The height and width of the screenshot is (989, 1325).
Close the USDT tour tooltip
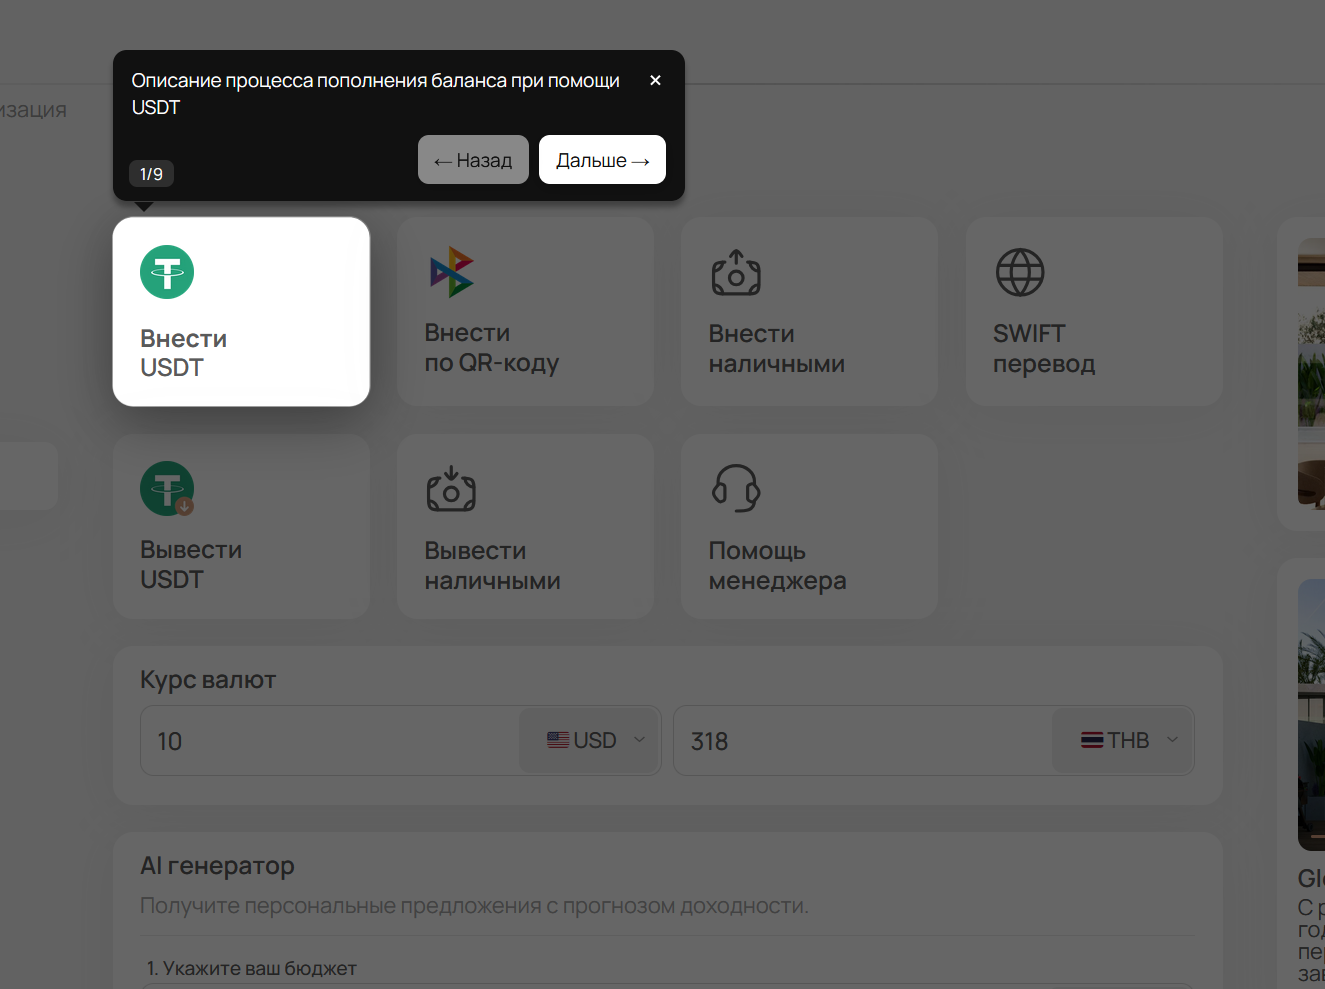tap(655, 80)
